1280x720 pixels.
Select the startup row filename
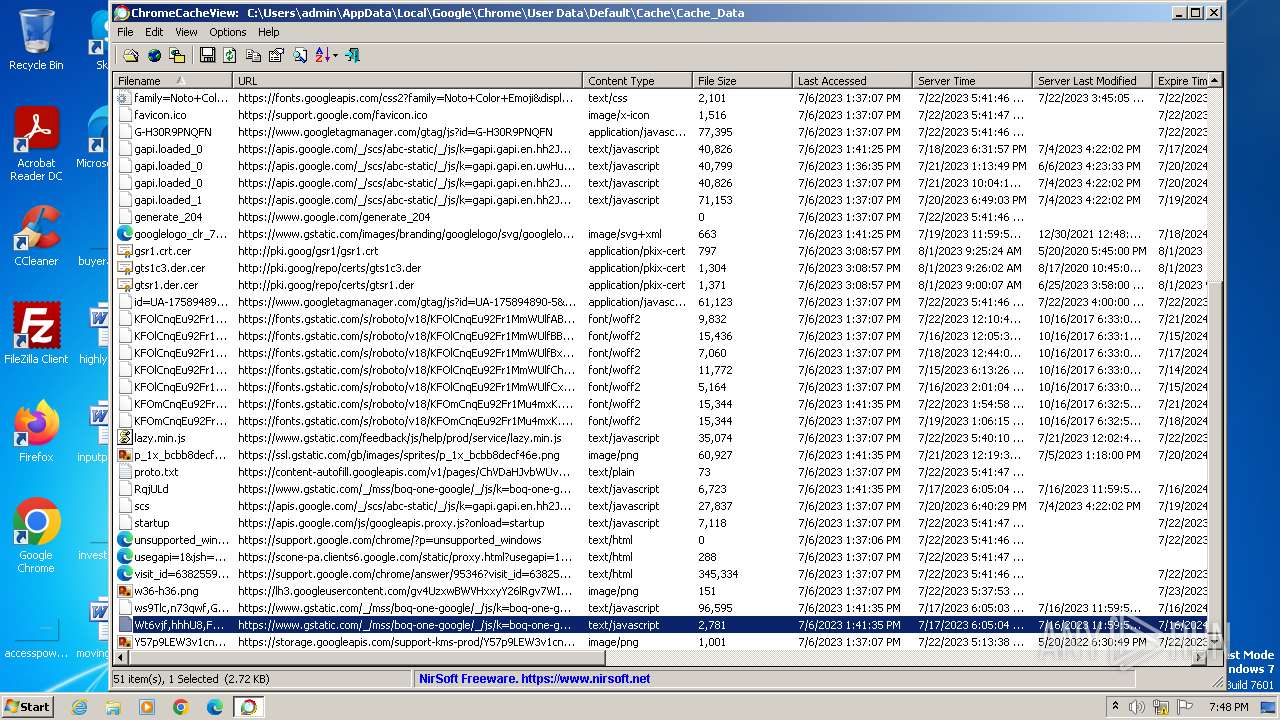click(x=152, y=523)
